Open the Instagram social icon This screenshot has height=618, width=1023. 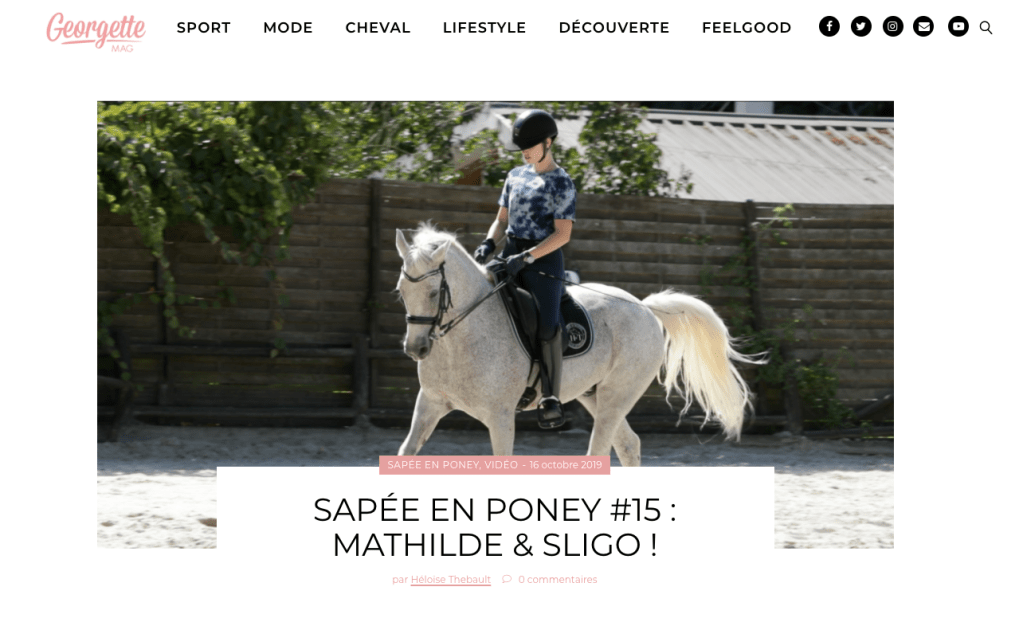point(893,27)
